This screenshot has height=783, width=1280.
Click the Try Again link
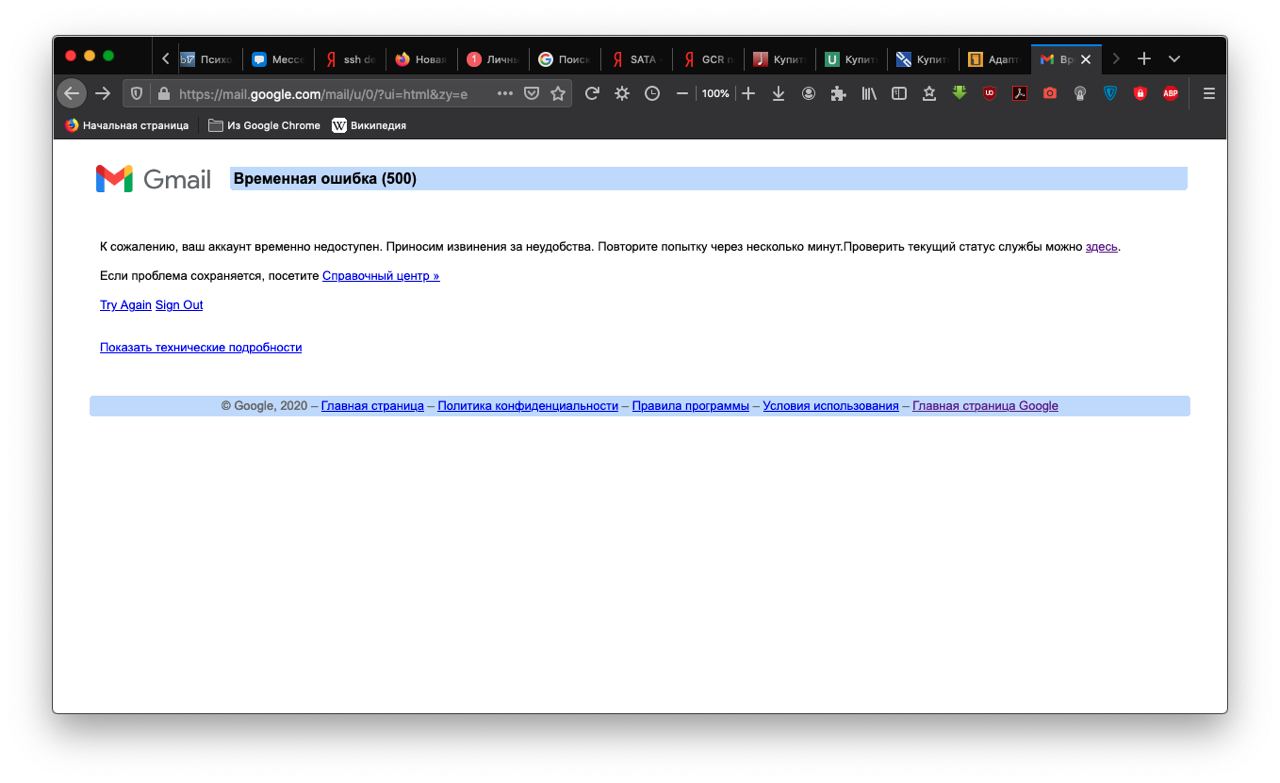coord(126,305)
